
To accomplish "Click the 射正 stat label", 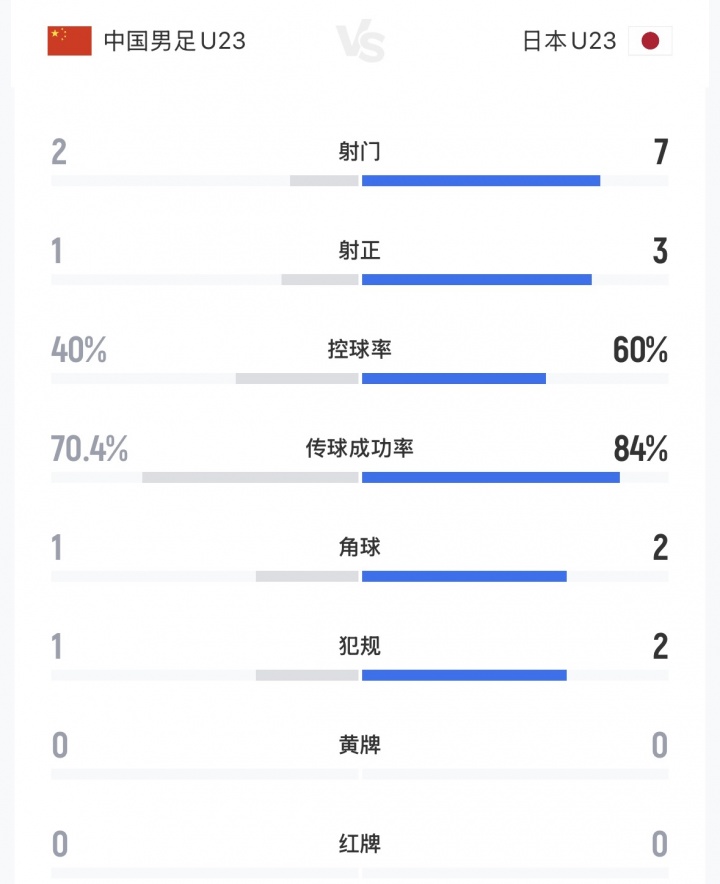I will (x=360, y=251).
